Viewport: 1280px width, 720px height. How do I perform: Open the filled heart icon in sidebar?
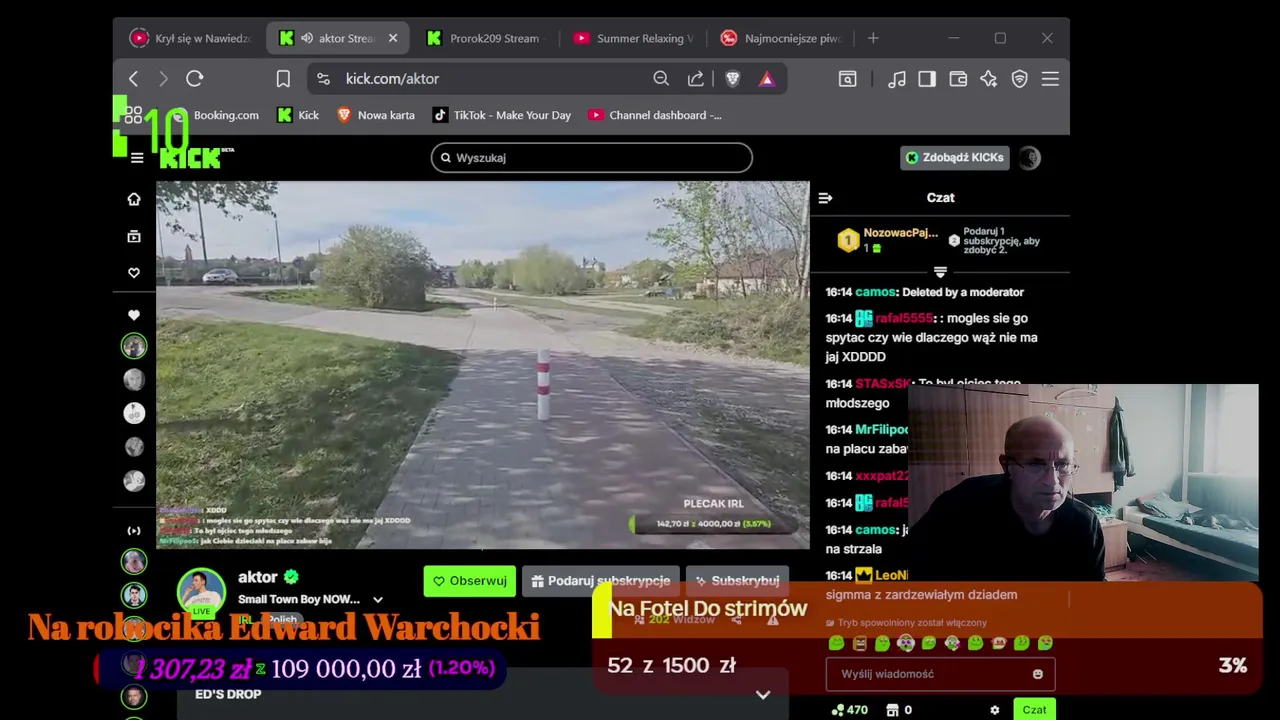pos(134,315)
